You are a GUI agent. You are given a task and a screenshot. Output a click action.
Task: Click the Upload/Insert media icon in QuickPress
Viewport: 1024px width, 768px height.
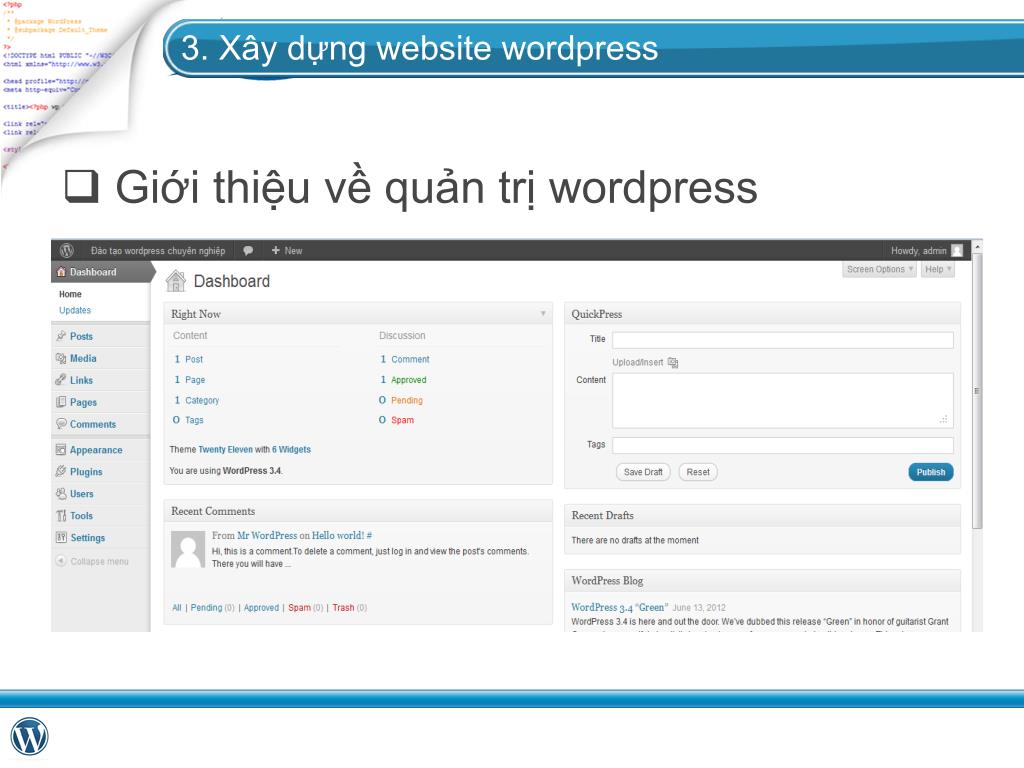(x=673, y=362)
